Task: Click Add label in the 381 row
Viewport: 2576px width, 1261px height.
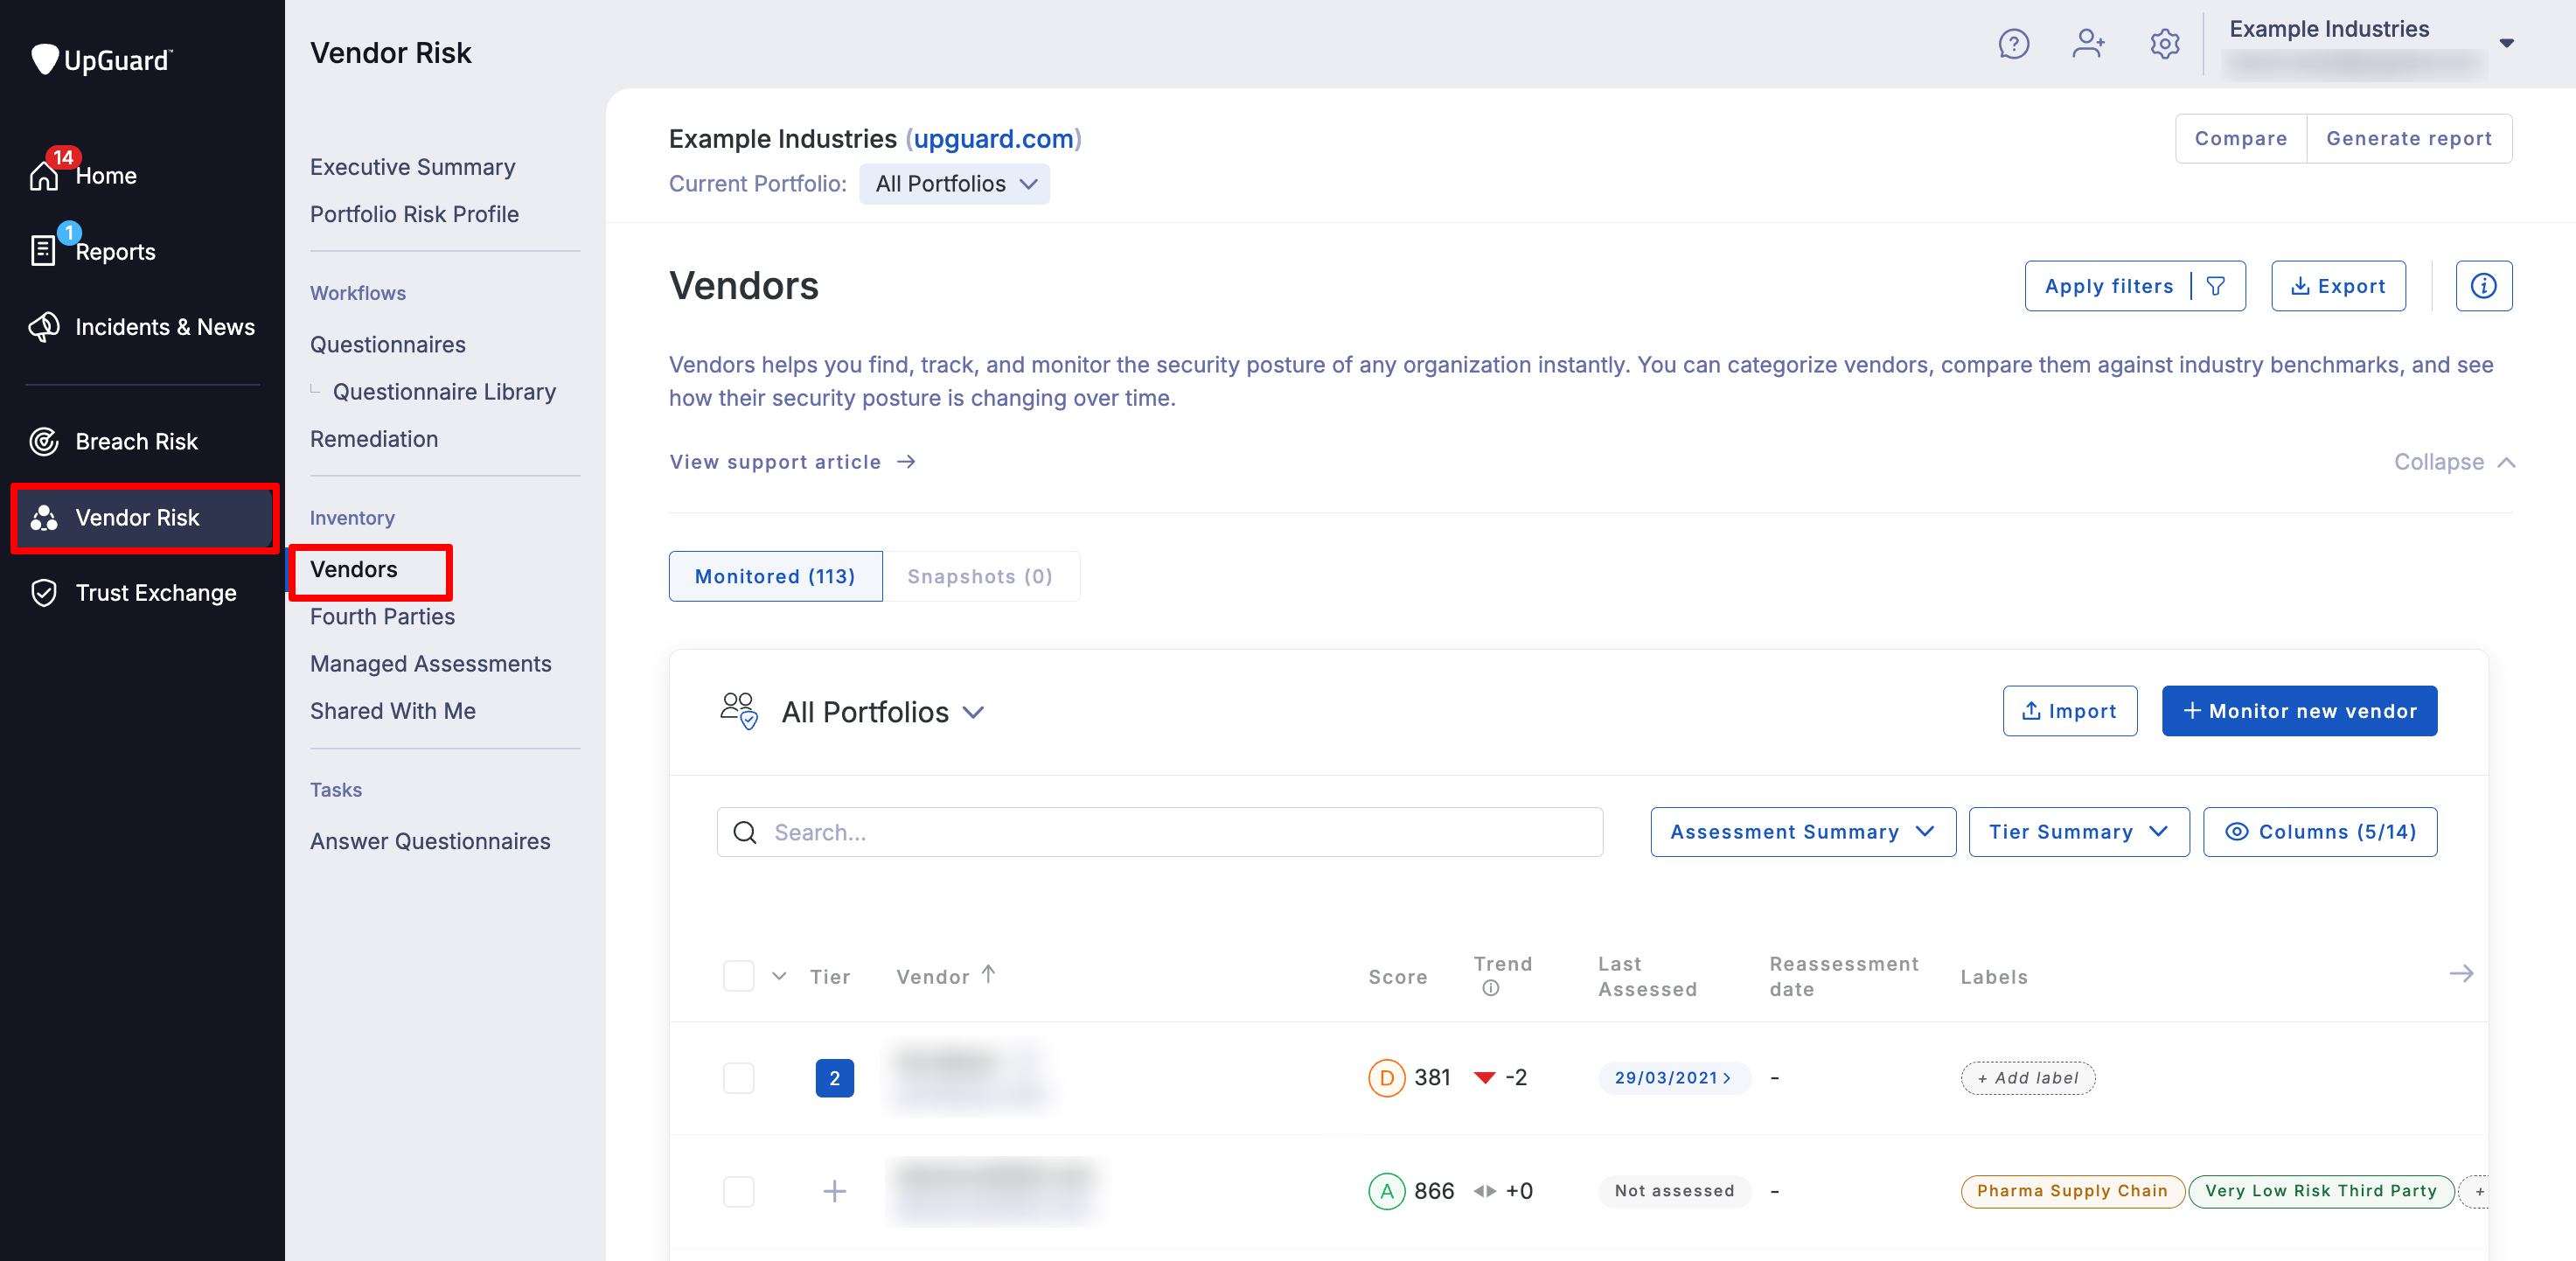Action: 2027,1078
